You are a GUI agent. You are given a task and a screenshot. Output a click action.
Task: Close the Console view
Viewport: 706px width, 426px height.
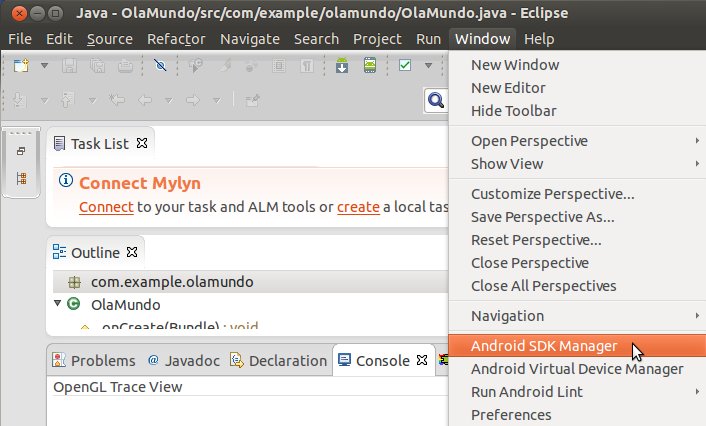422,360
